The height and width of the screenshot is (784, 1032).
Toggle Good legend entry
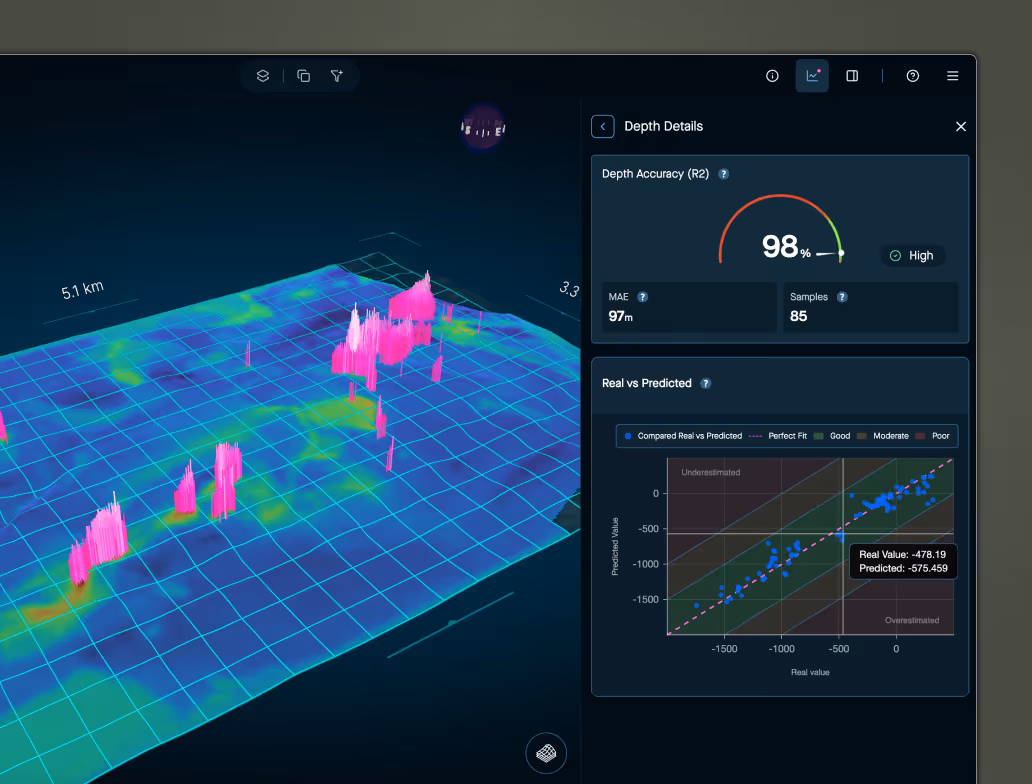(832, 436)
